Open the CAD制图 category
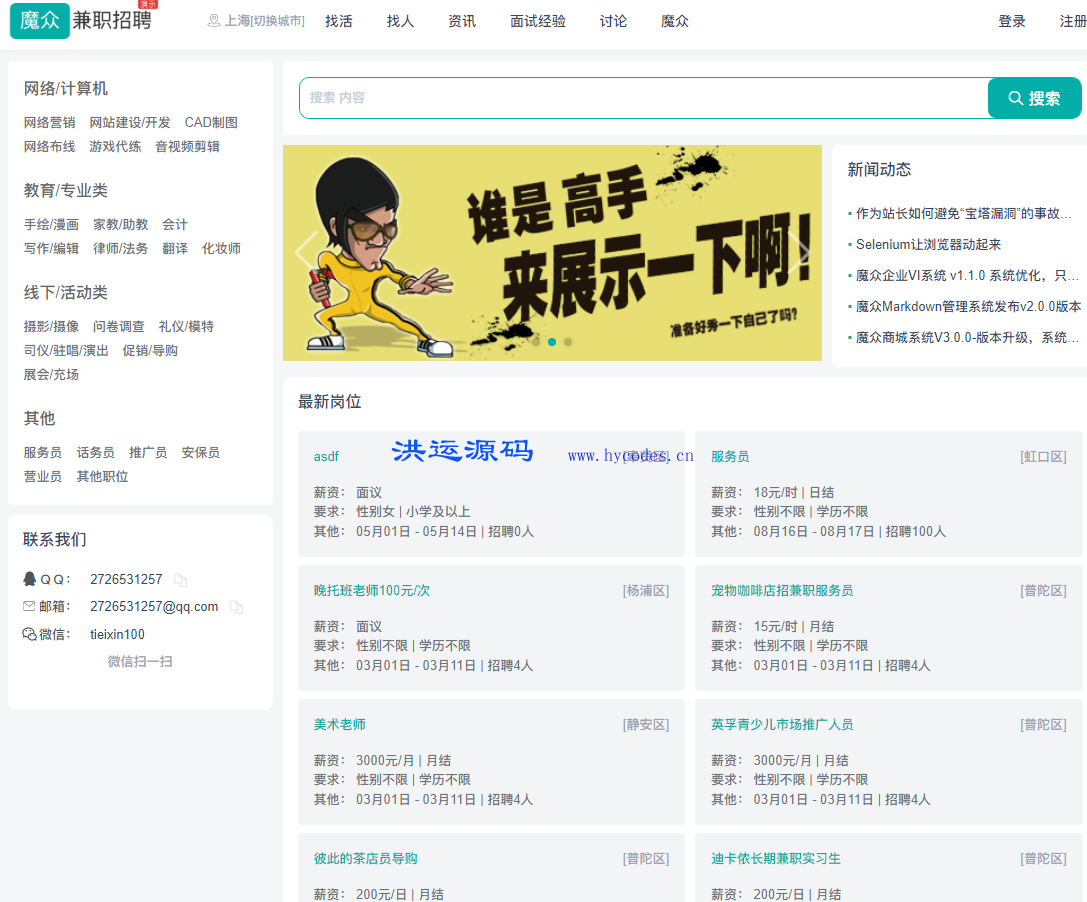Screen dimensions: 1087x902 [211, 123]
